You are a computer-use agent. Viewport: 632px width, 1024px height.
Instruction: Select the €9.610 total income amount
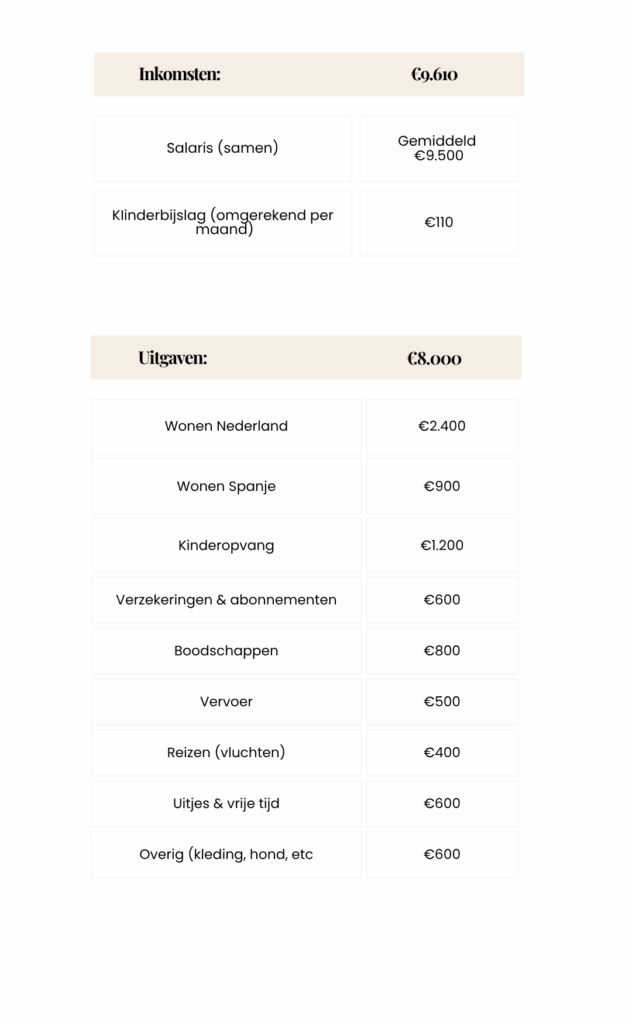[434, 74]
